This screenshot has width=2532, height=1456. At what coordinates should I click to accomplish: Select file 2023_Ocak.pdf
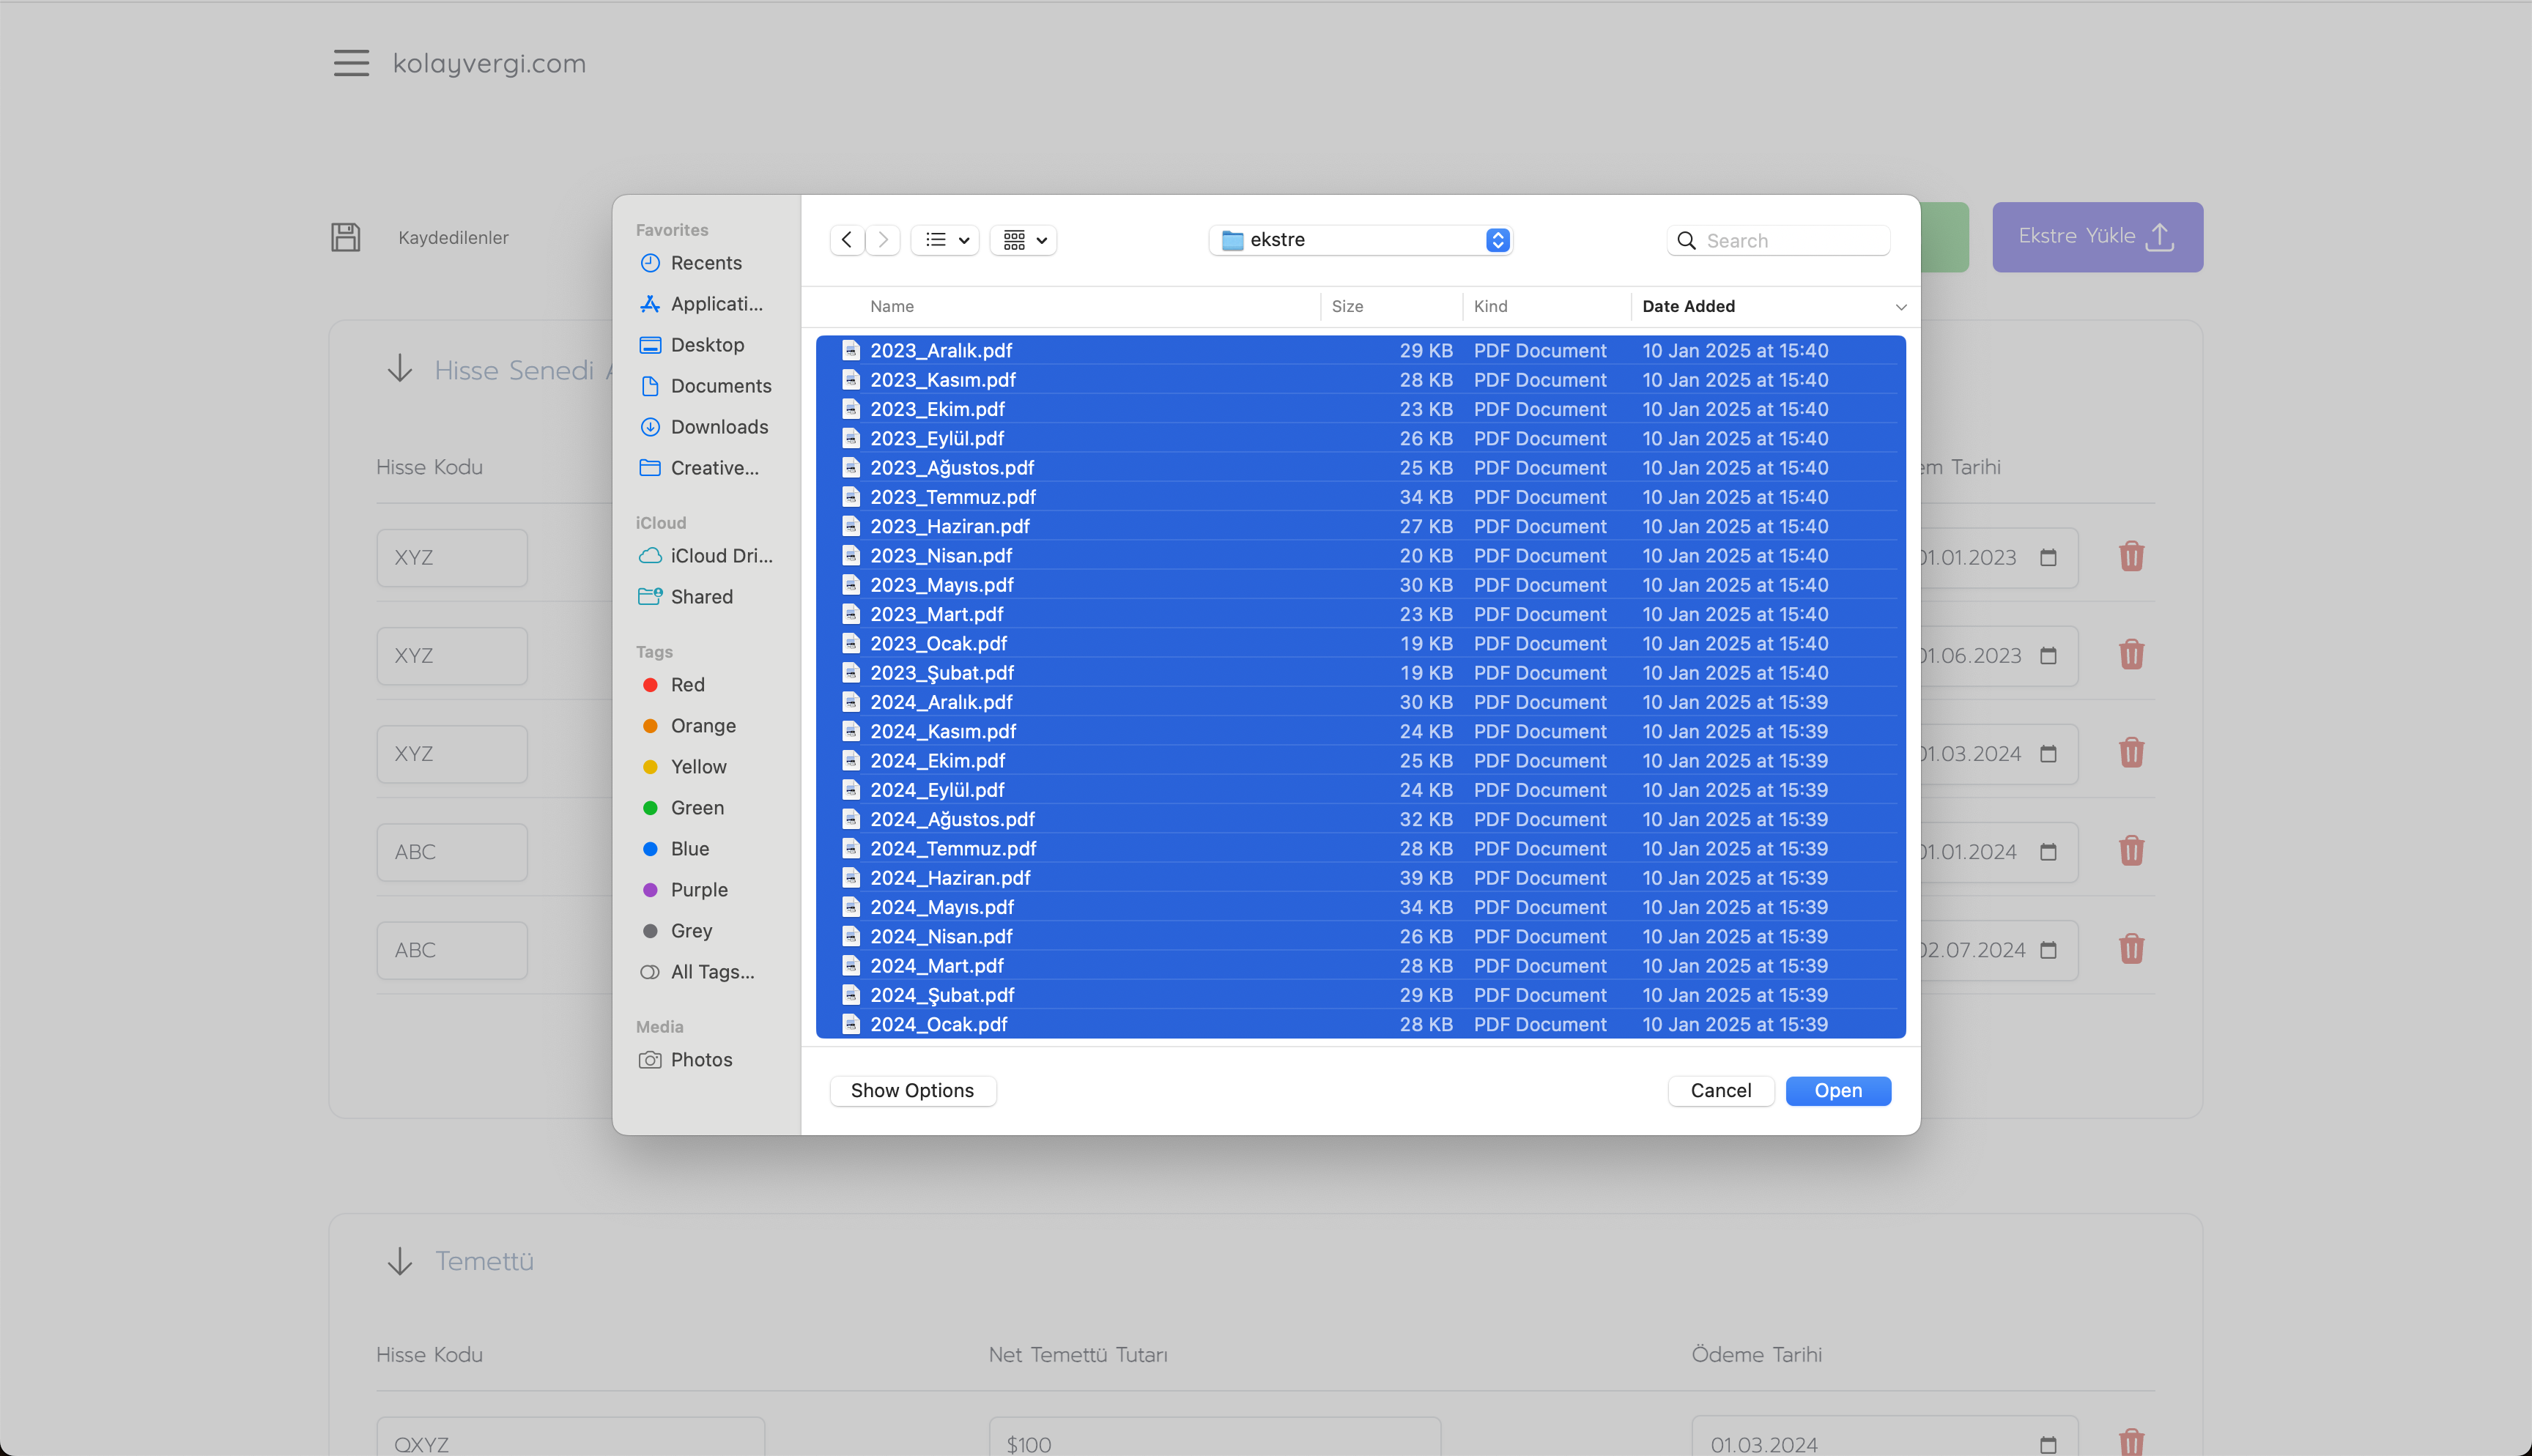point(1361,644)
